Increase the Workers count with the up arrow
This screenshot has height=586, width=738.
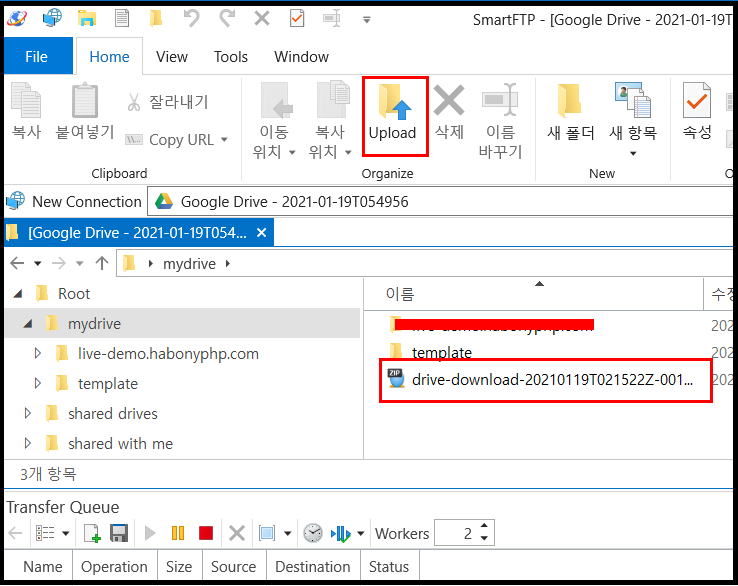pyautogui.click(x=484, y=526)
